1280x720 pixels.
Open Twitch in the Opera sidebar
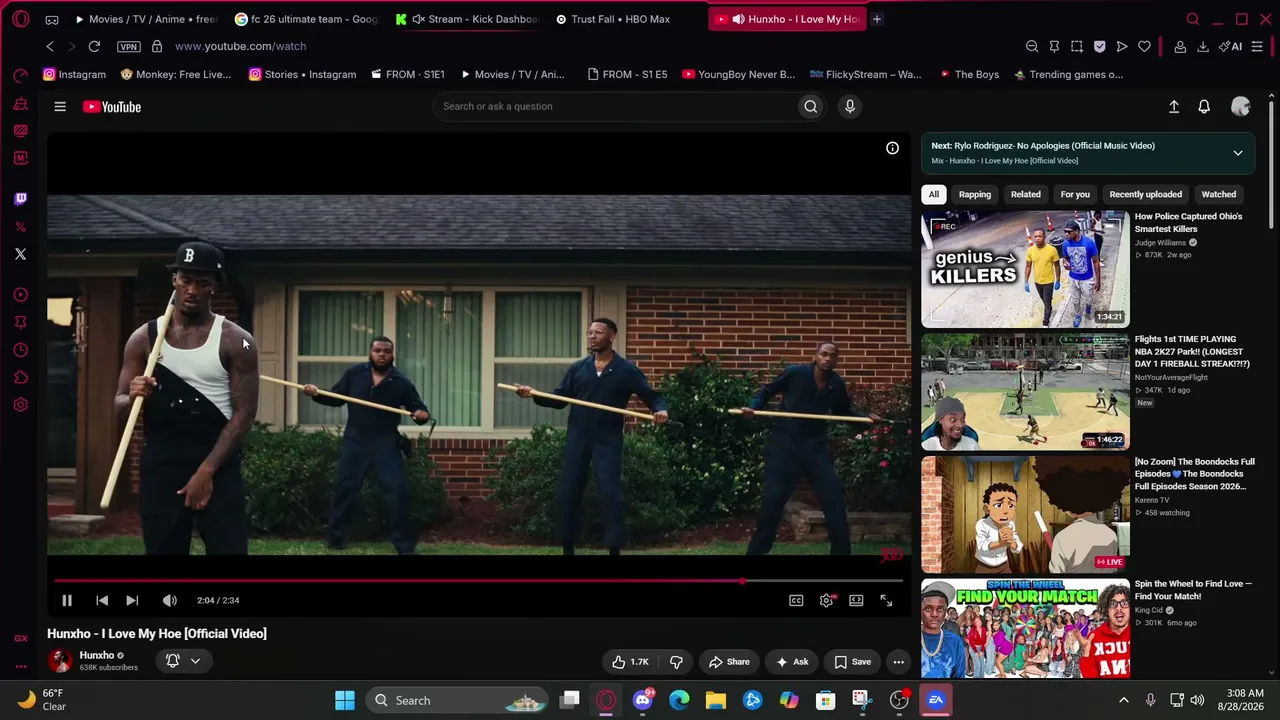pyautogui.click(x=20, y=199)
